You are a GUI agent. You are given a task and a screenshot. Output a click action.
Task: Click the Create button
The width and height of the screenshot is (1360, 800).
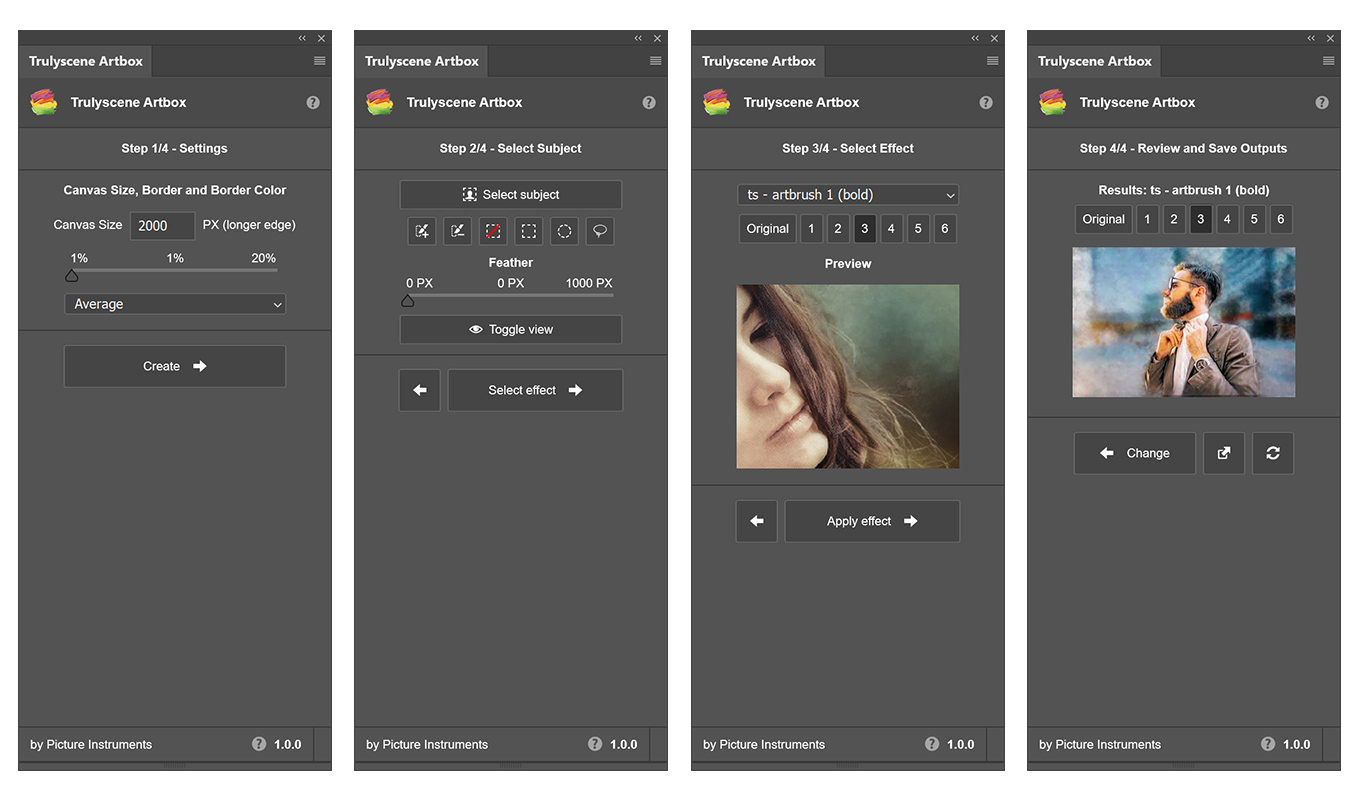[175, 366]
